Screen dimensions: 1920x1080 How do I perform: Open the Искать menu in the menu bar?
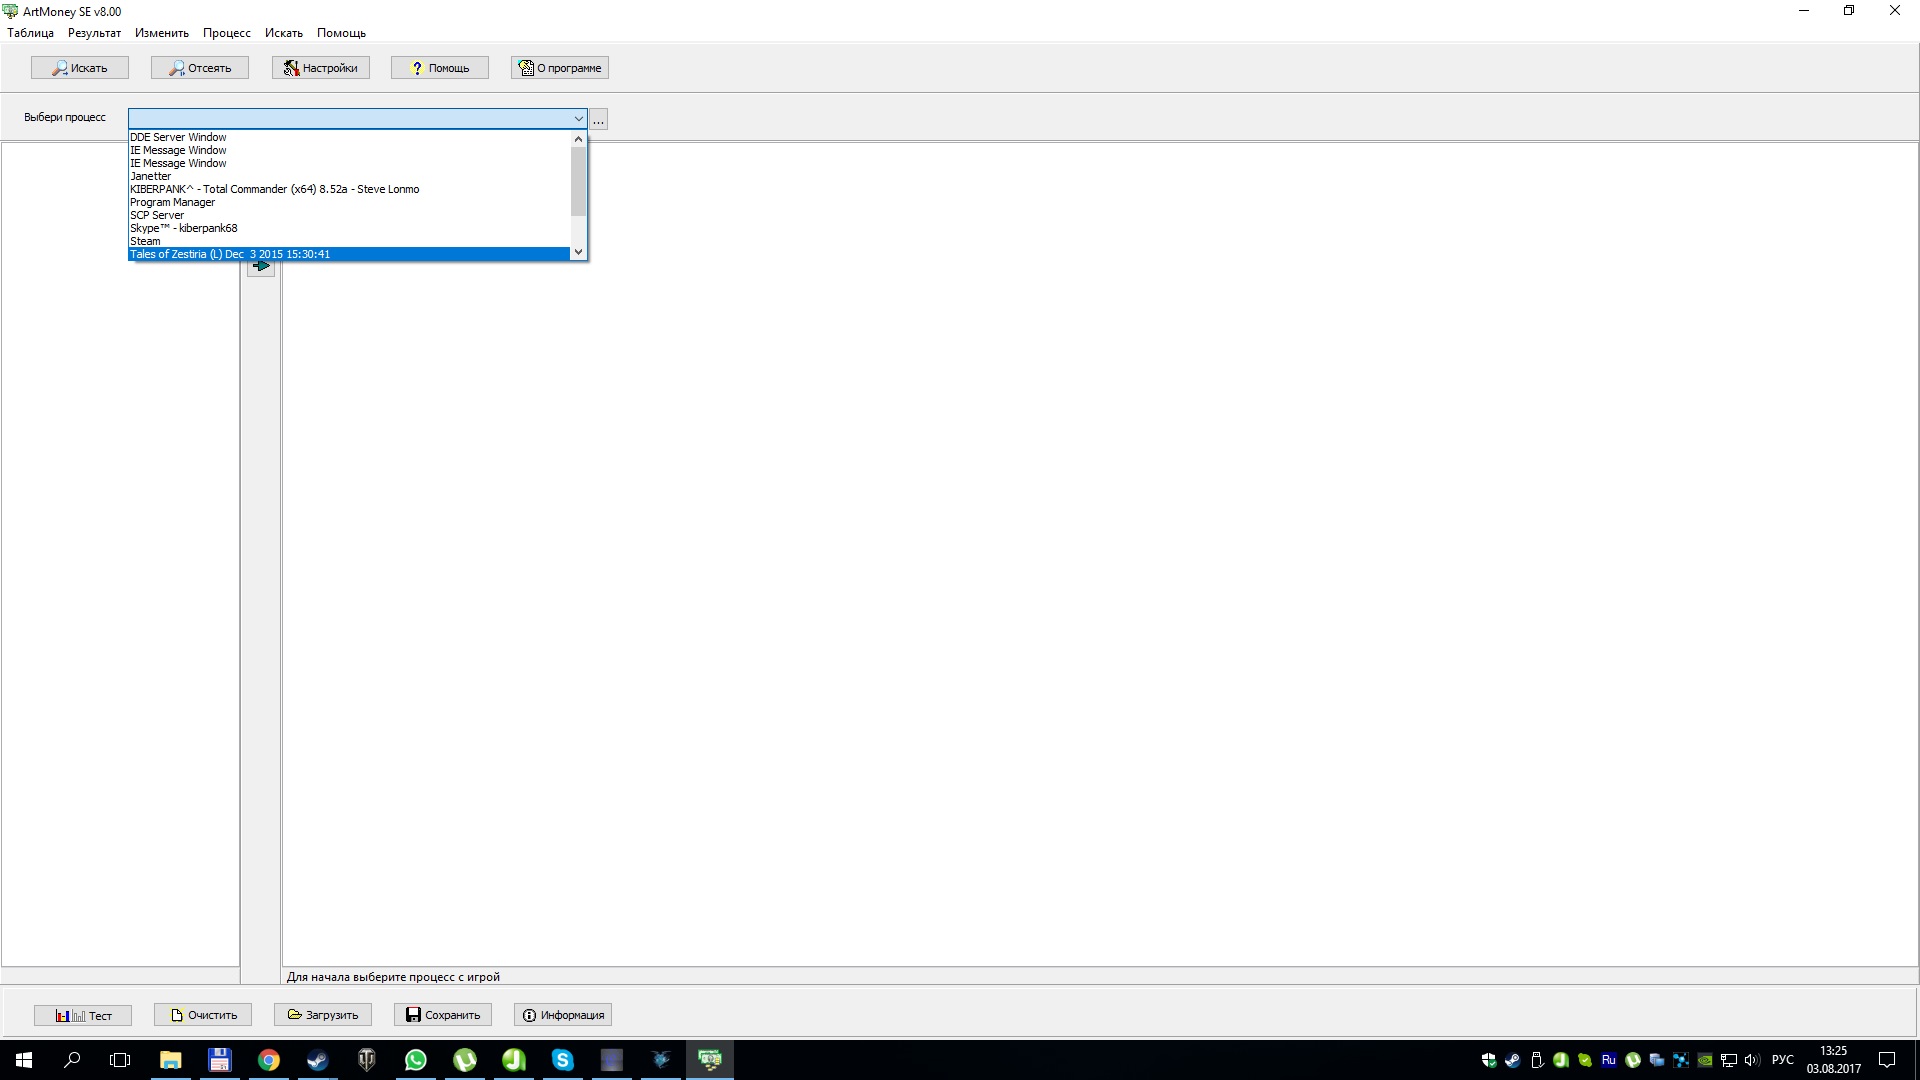[284, 33]
